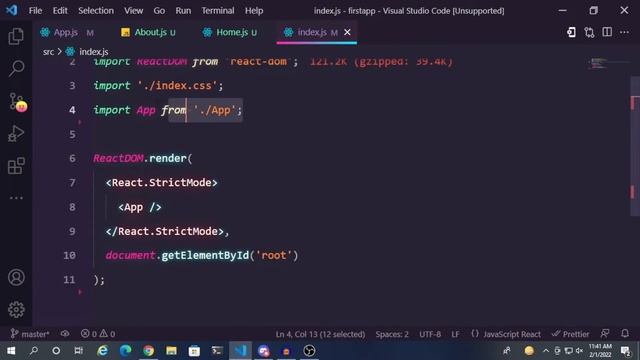
Task: Open the Manage gear menu
Action: tap(16, 309)
